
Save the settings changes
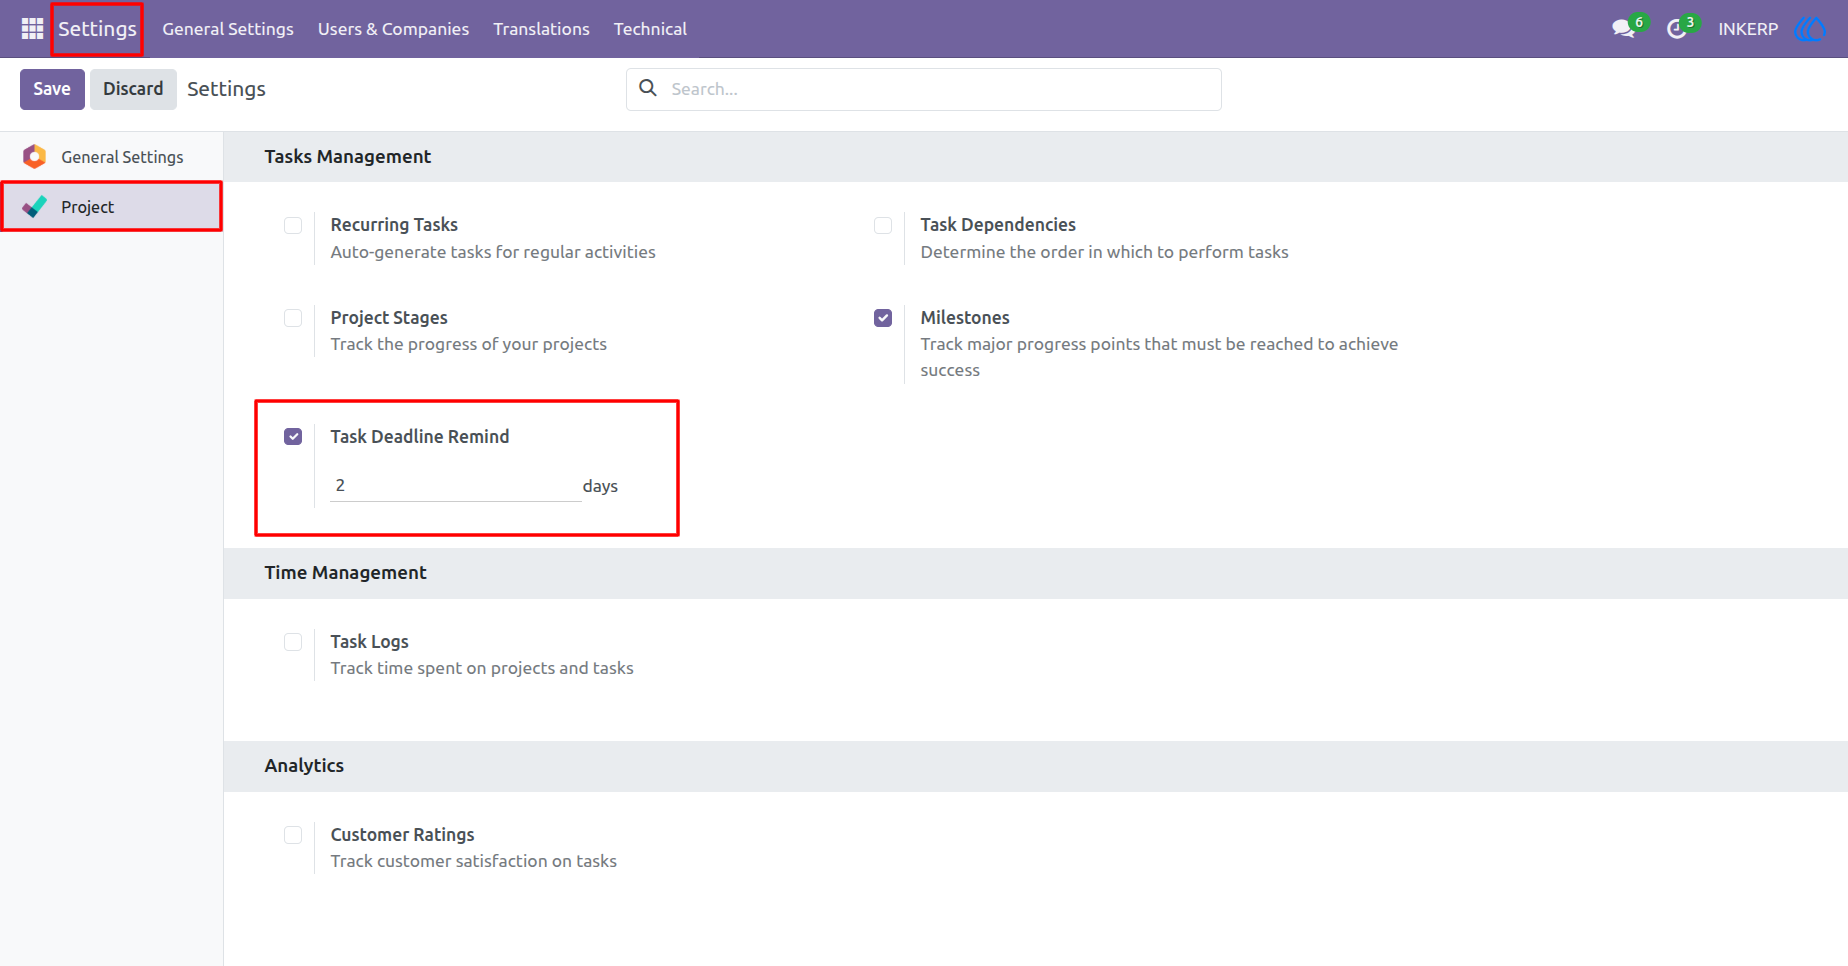coord(52,89)
